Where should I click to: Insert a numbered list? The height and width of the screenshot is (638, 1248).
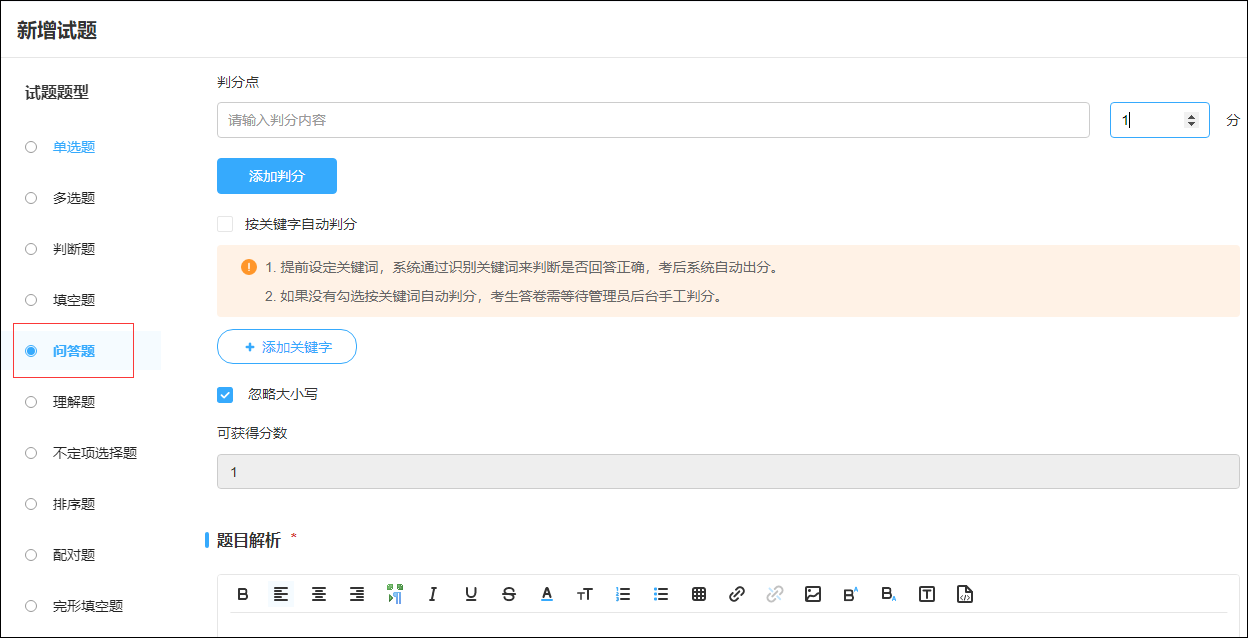(x=623, y=594)
